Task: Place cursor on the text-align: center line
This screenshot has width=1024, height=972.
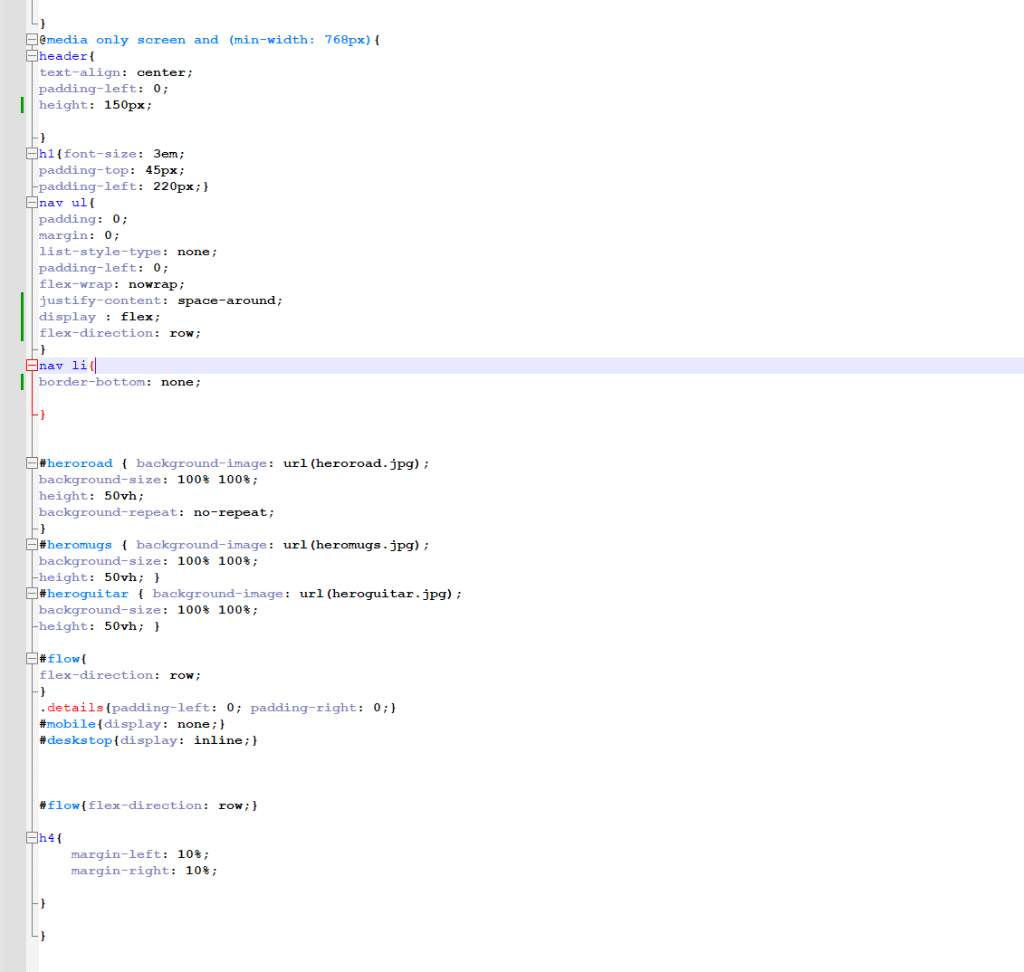Action: (x=120, y=72)
